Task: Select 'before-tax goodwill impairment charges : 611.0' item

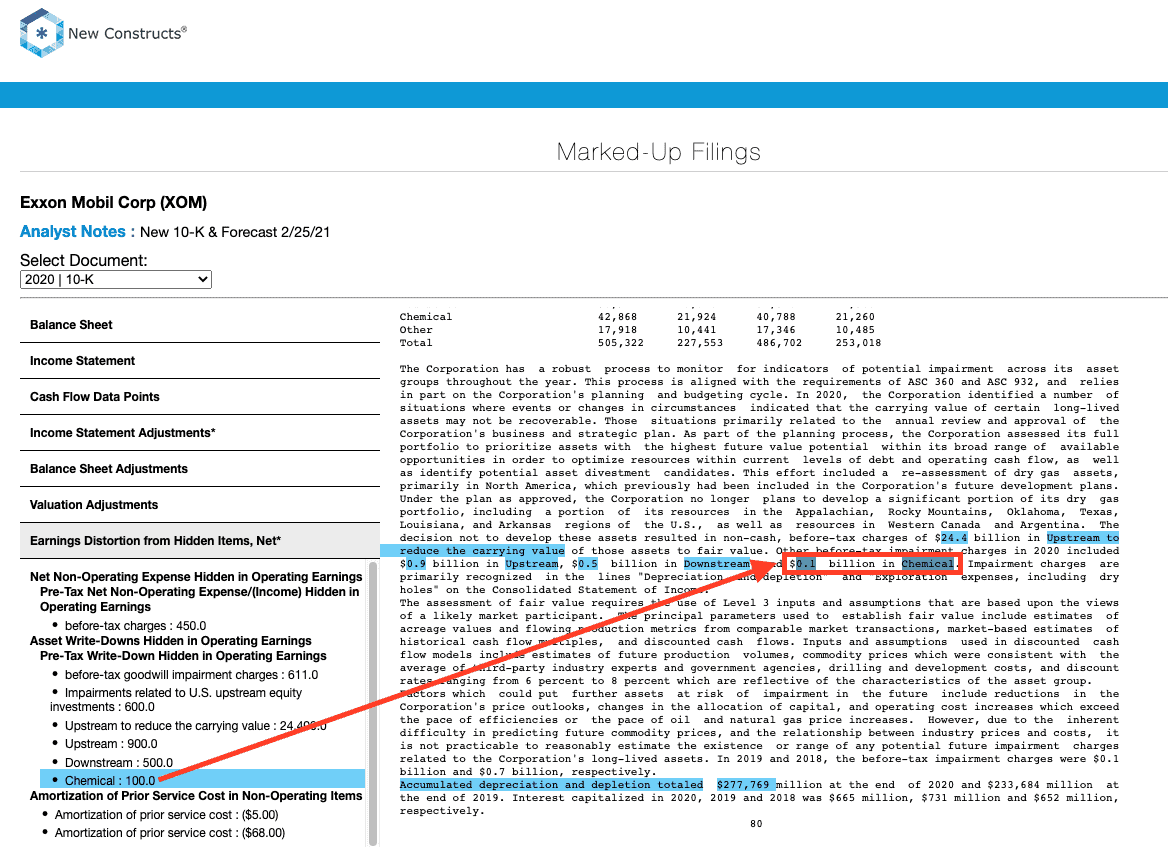Action: coord(191,675)
